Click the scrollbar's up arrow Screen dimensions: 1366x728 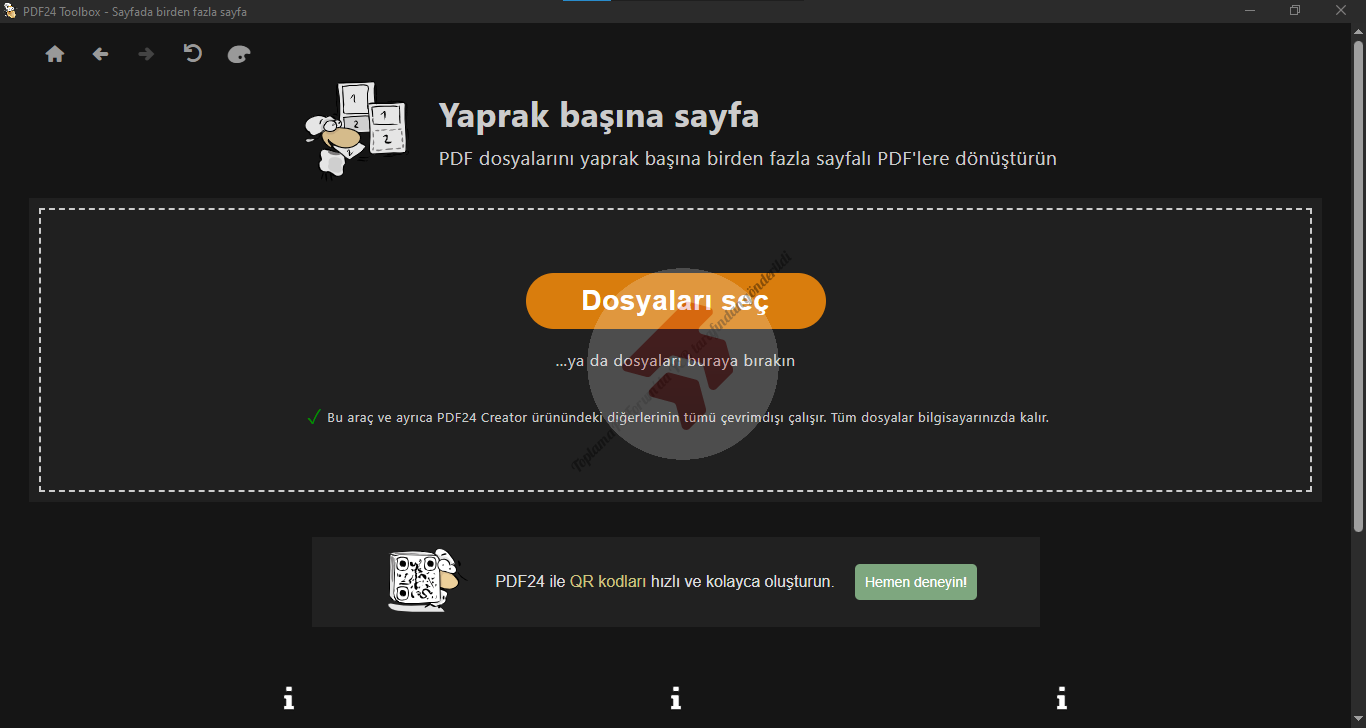[1359, 32]
